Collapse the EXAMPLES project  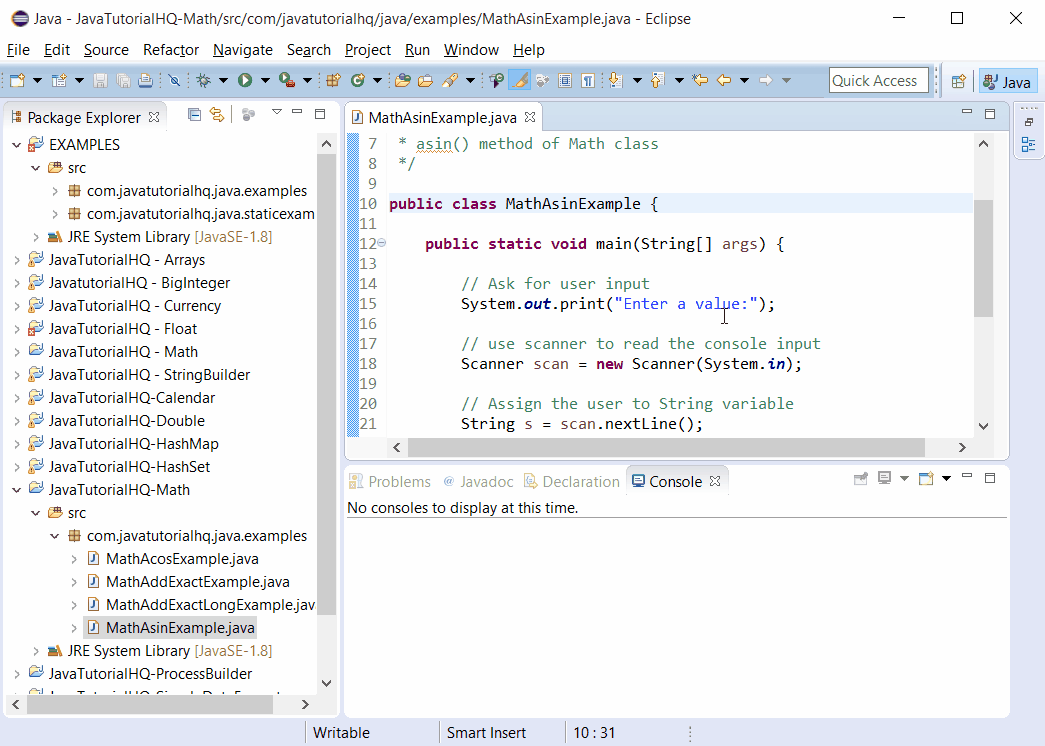[x=17, y=145]
